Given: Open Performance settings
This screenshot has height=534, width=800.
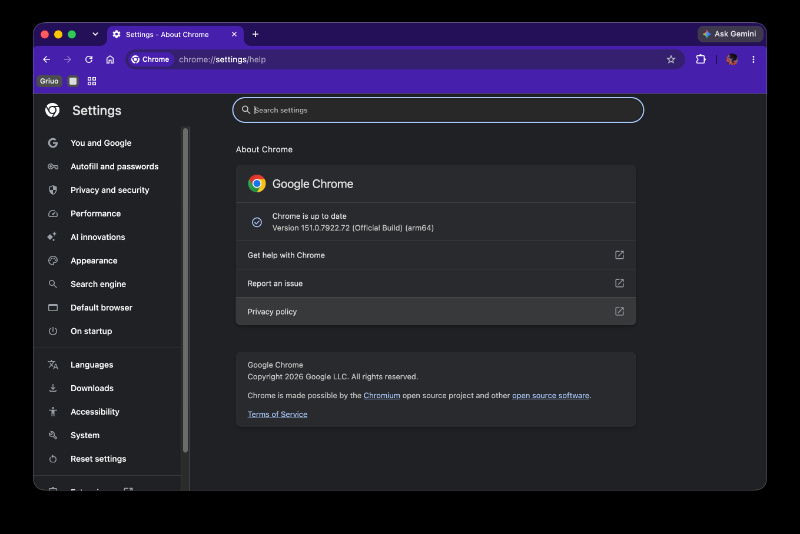Looking at the screenshot, I should coord(95,213).
